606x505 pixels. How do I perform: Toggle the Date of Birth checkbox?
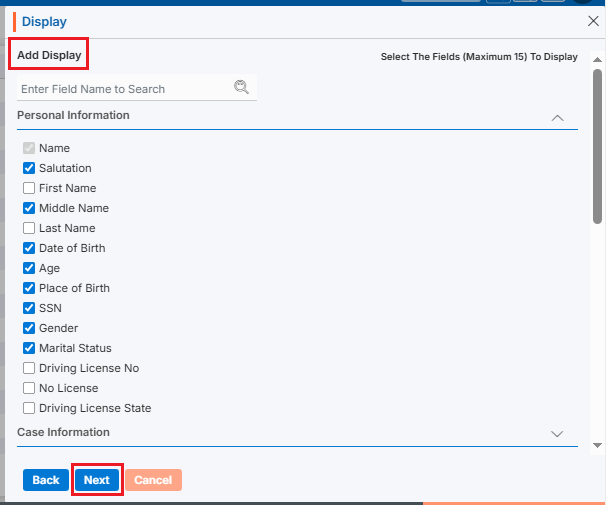[x=29, y=248]
